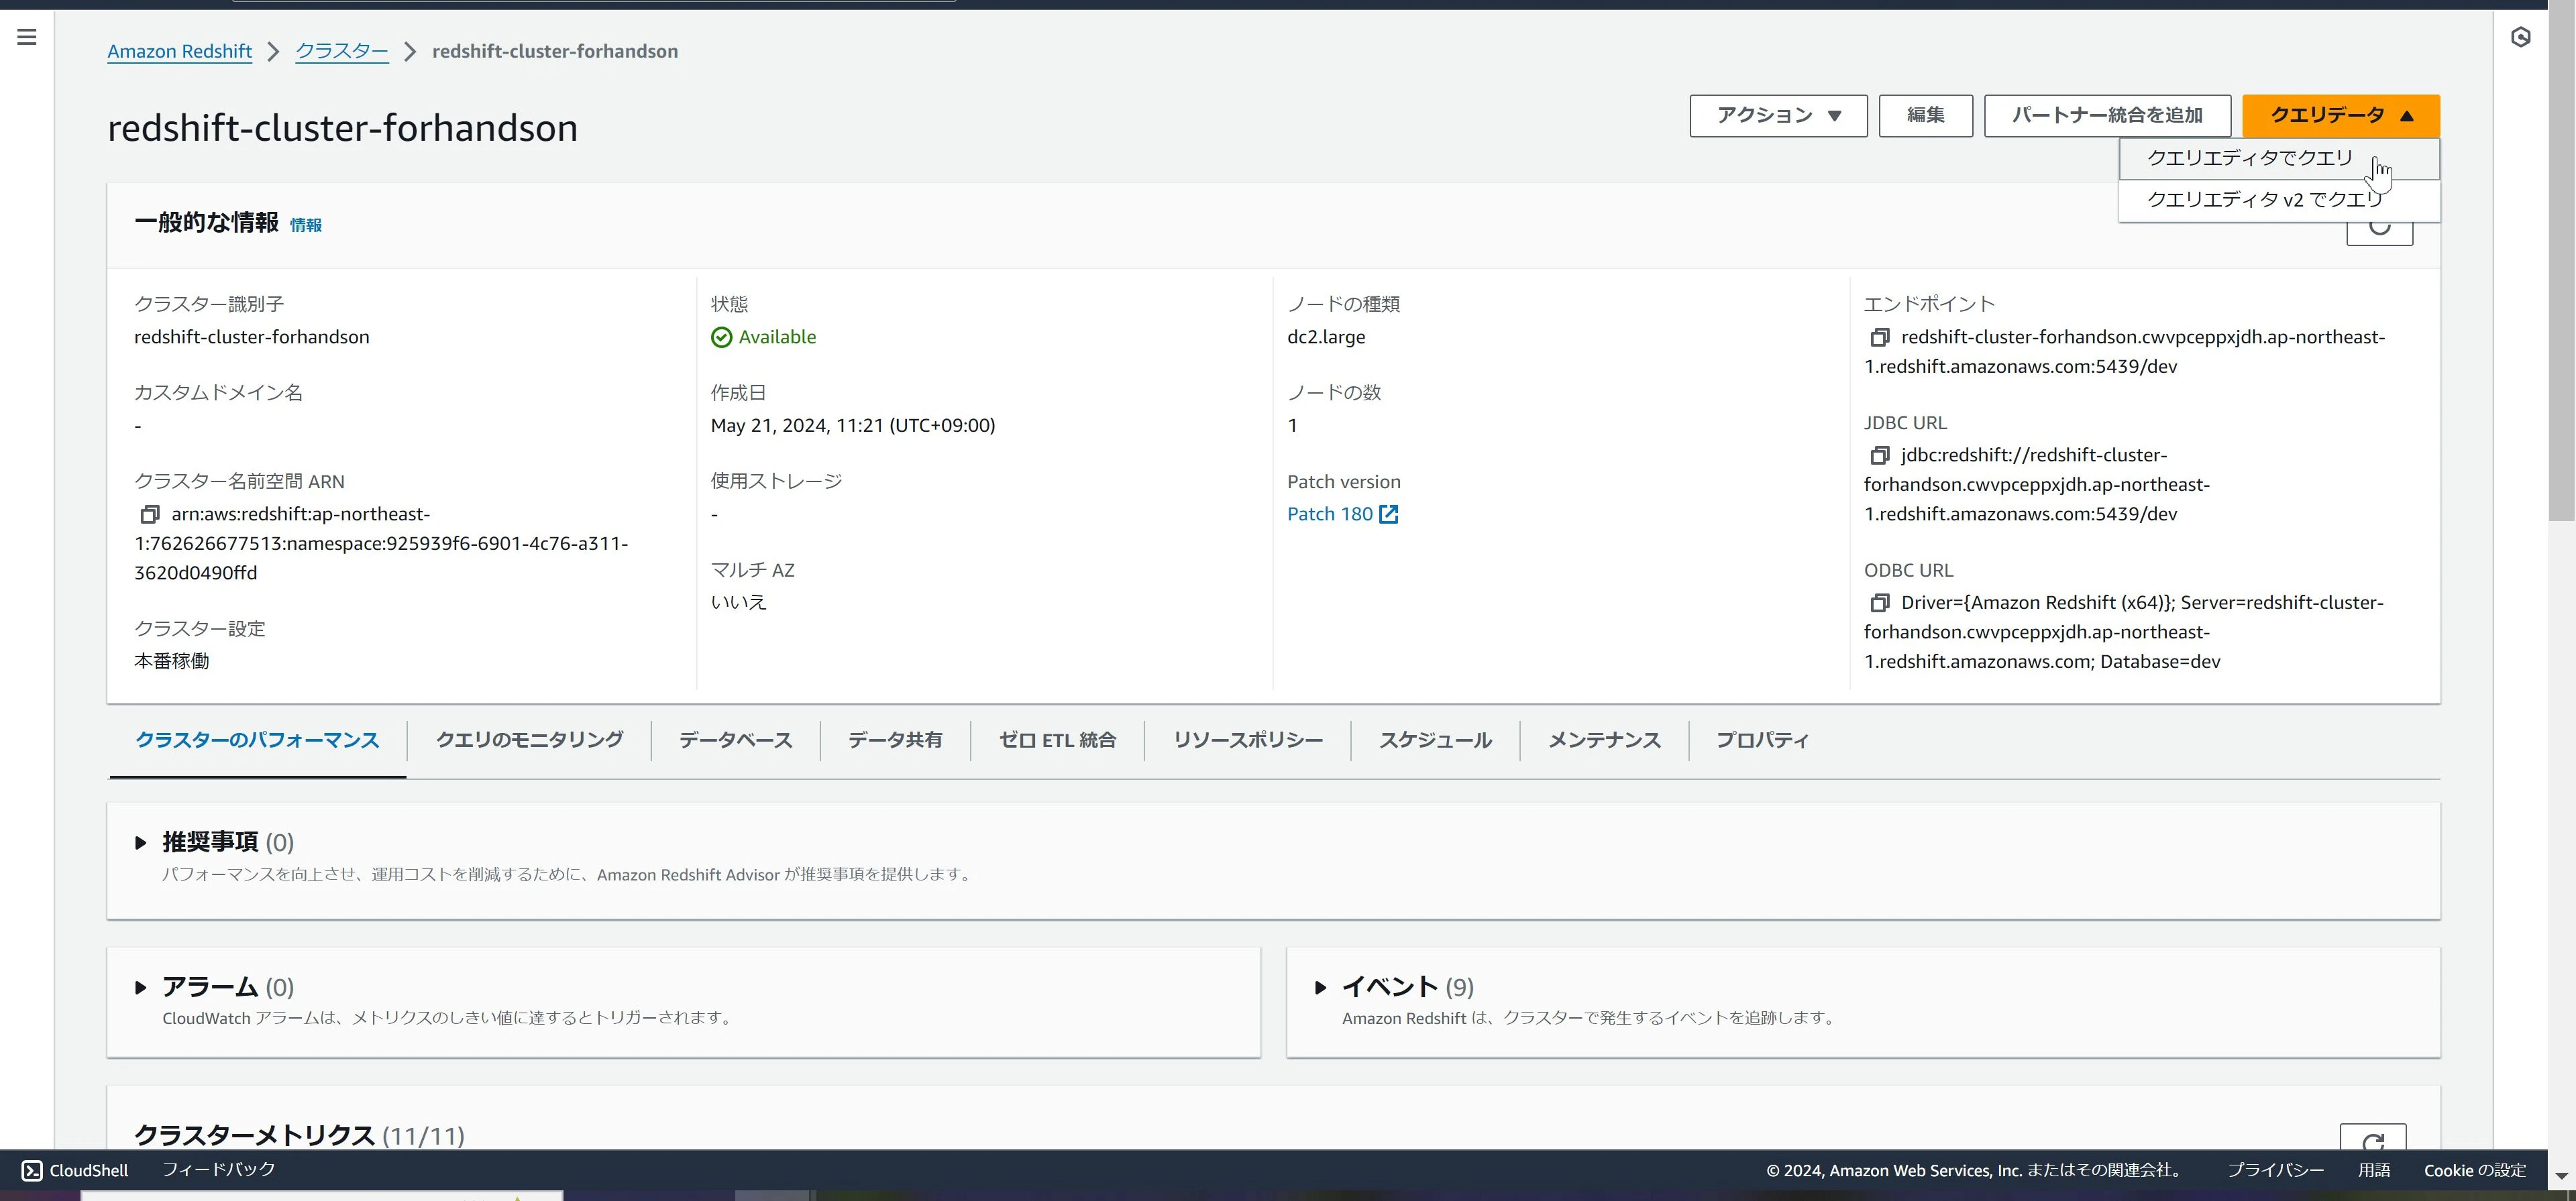Open 用語 footer link

[2374, 1171]
